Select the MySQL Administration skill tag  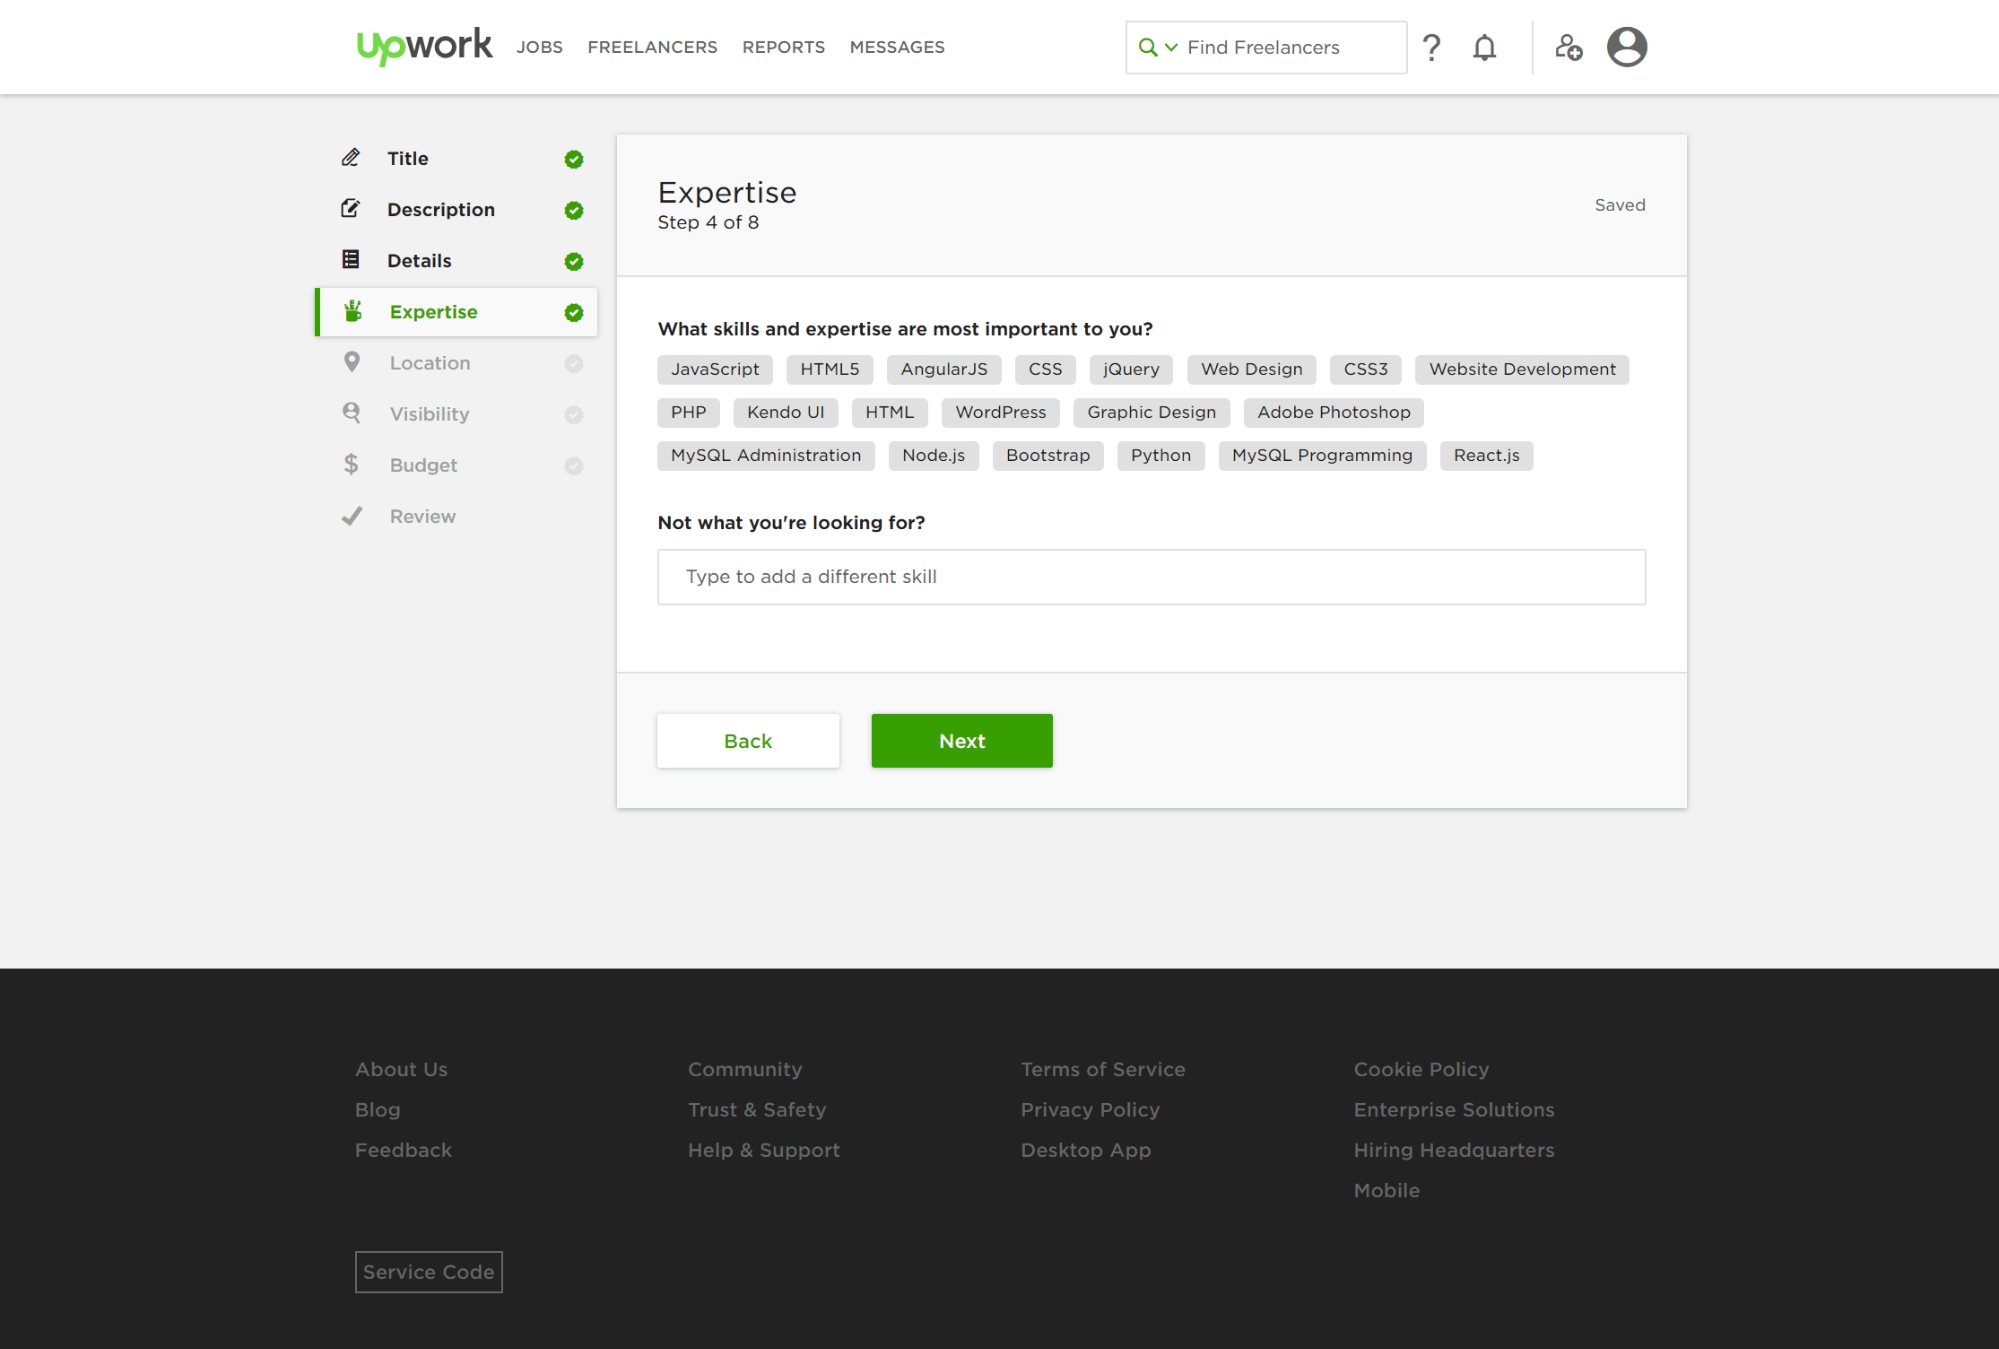click(x=766, y=455)
